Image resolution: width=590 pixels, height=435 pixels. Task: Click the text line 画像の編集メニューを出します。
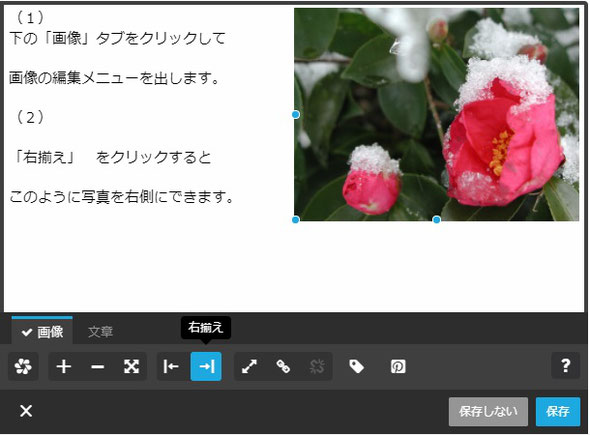114,78
